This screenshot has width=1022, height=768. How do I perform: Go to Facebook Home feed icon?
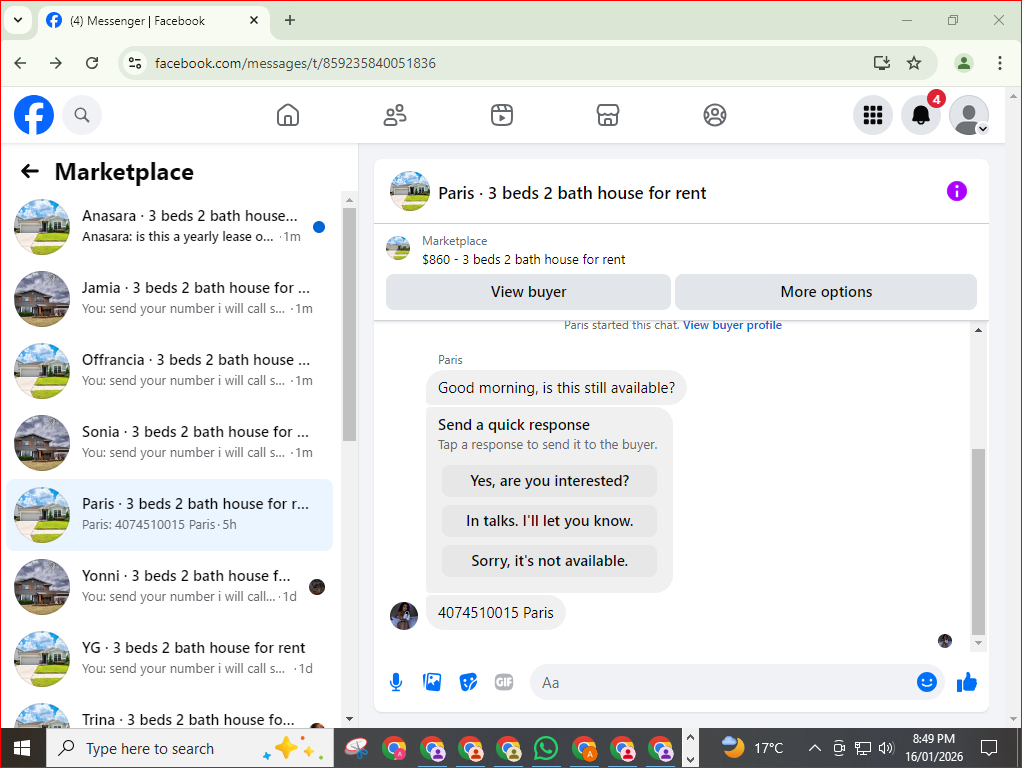point(287,115)
